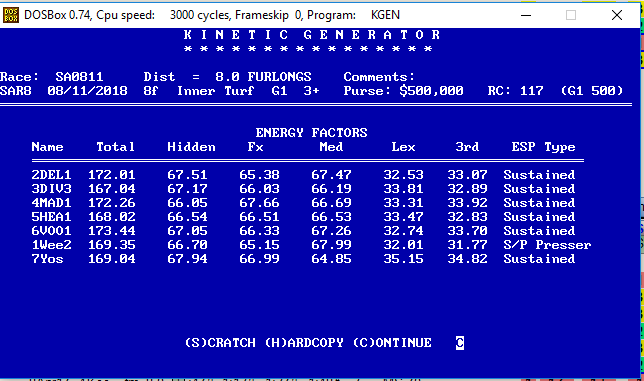Click the input cursor after CONTINUE
The image size is (644, 381).
click(x=460, y=343)
